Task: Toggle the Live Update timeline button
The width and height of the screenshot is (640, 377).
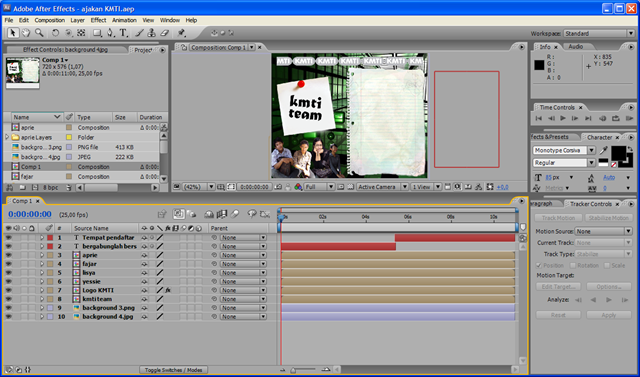Action: 178,214
